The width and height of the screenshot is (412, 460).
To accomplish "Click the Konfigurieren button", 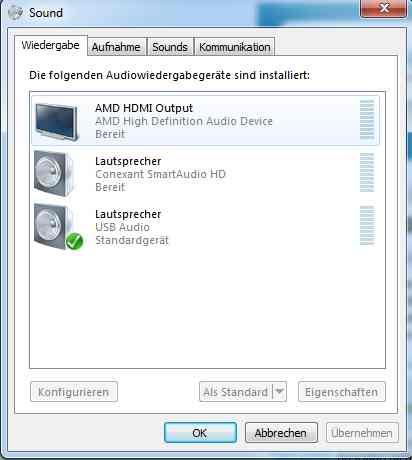I will tap(74, 392).
